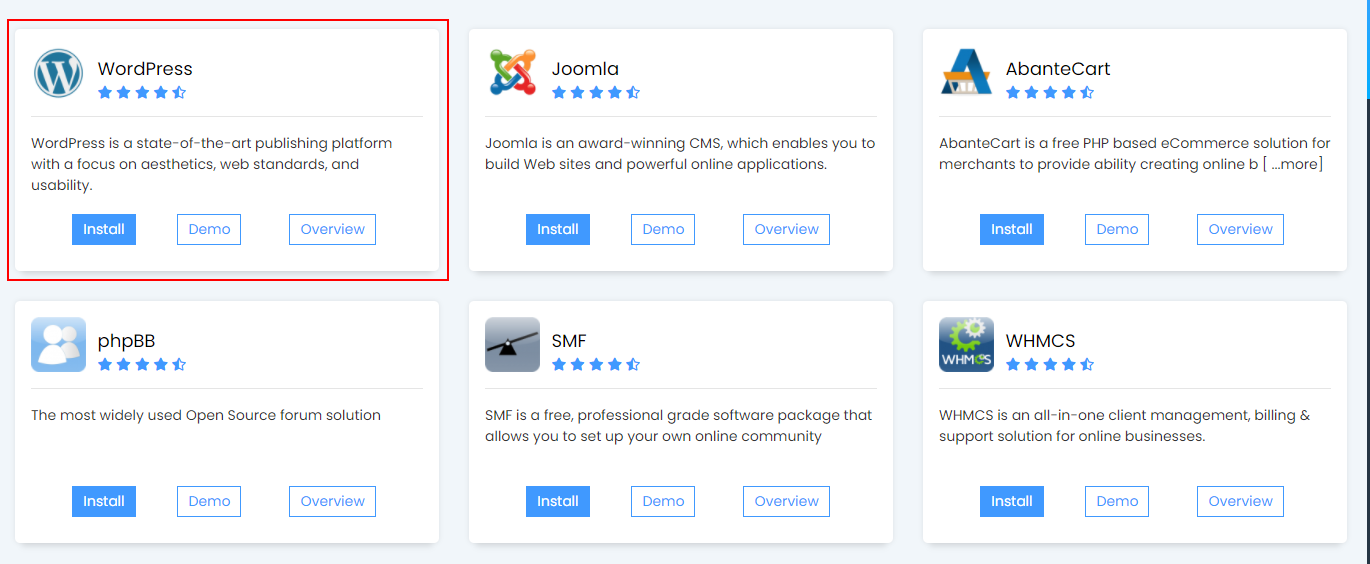This screenshot has width=1370, height=564.
Task: Click the Joomla title text
Action: click(x=585, y=69)
